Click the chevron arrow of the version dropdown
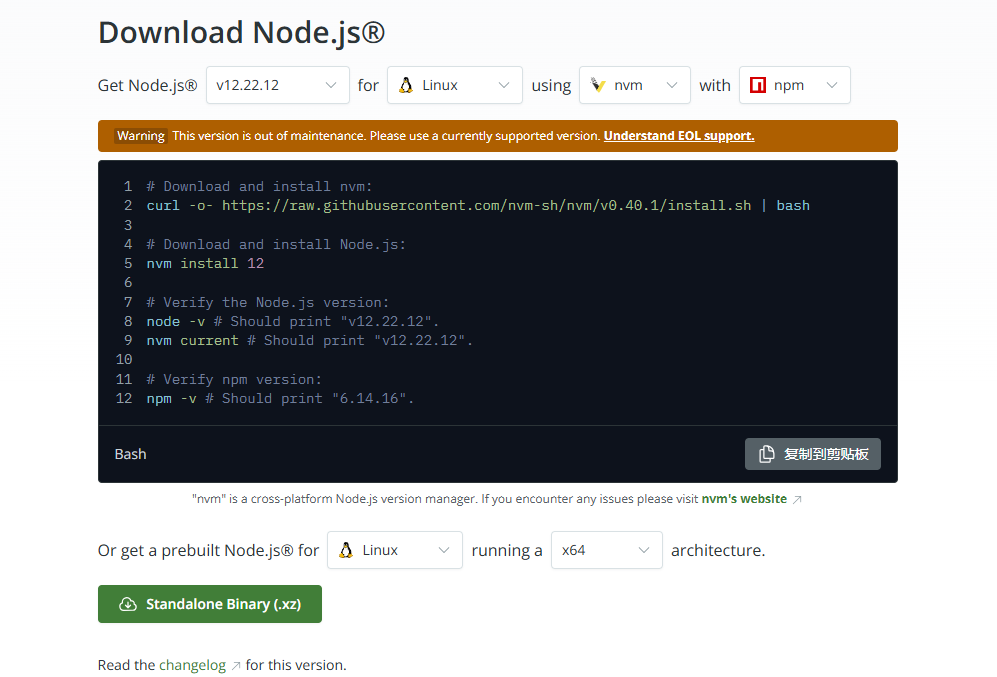Screen dimensions: 997x677 [331, 85]
